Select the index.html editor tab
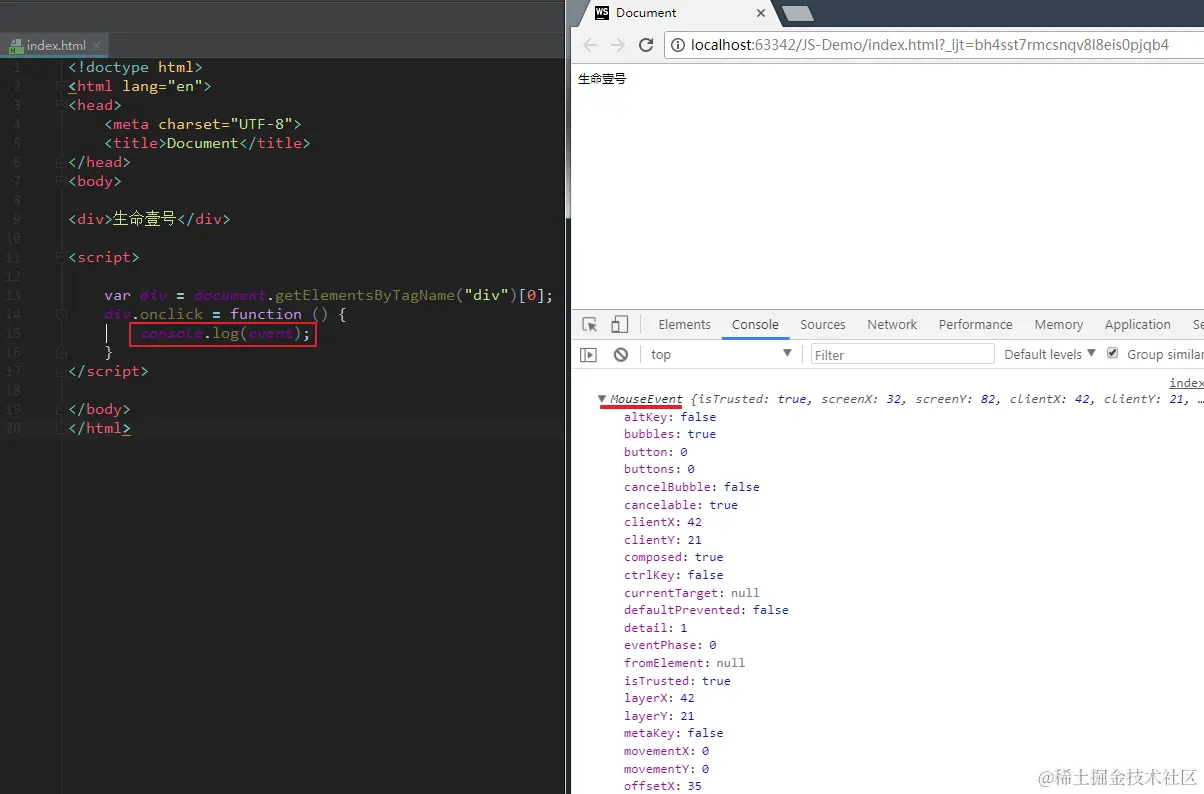 pos(55,46)
